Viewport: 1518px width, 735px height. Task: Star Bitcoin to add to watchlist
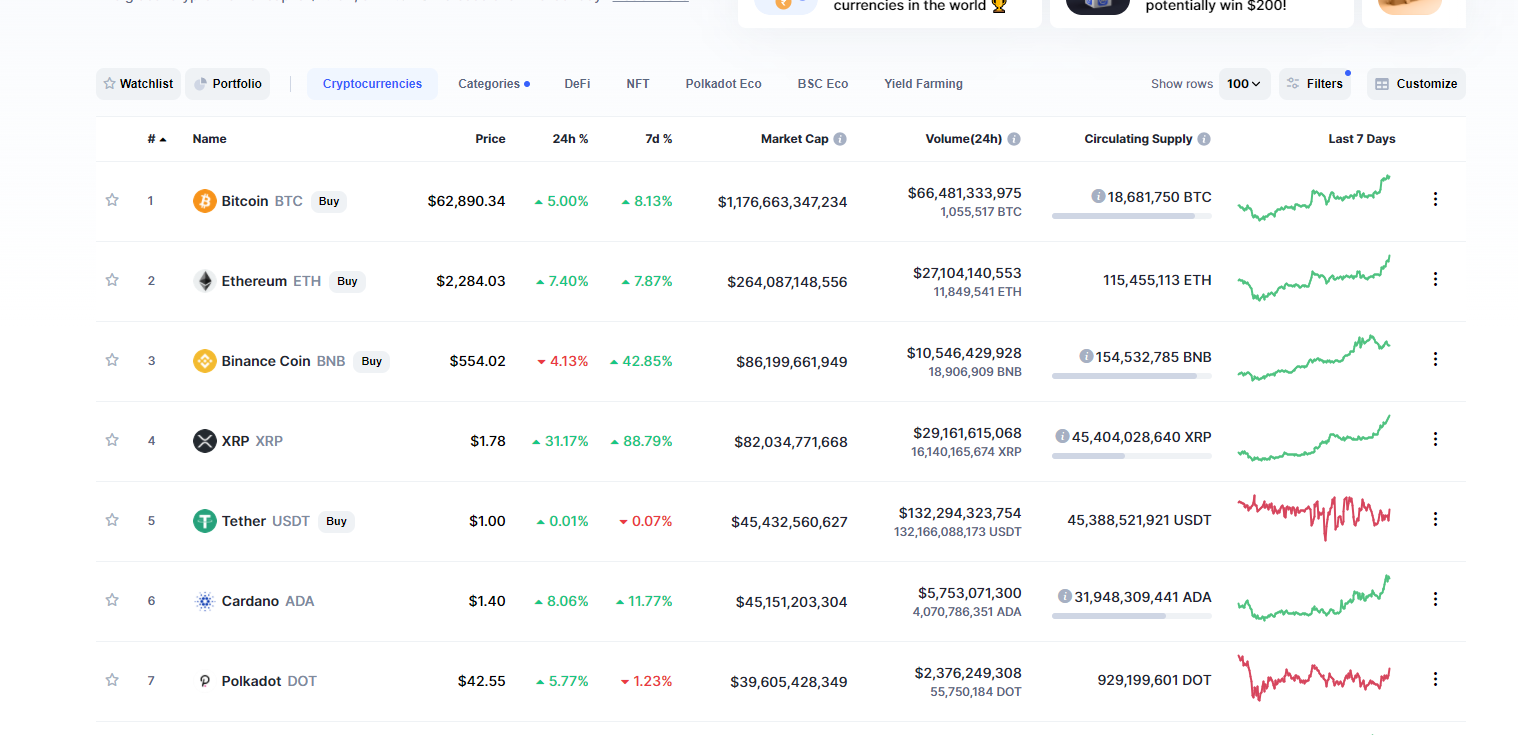[x=112, y=200]
